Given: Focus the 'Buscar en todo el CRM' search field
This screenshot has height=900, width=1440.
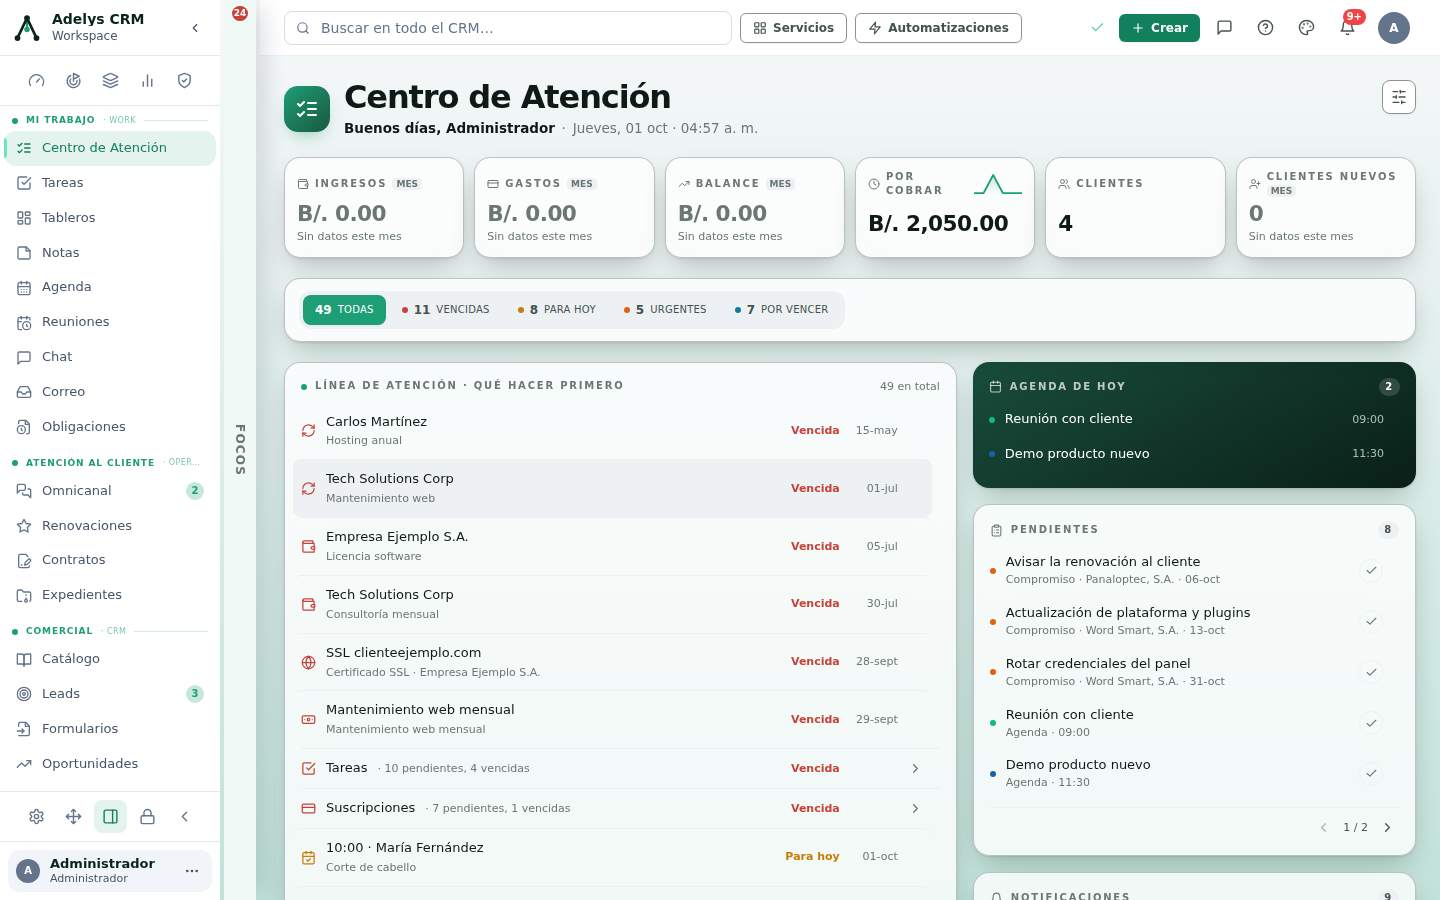Looking at the screenshot, I should pos(508,28).
